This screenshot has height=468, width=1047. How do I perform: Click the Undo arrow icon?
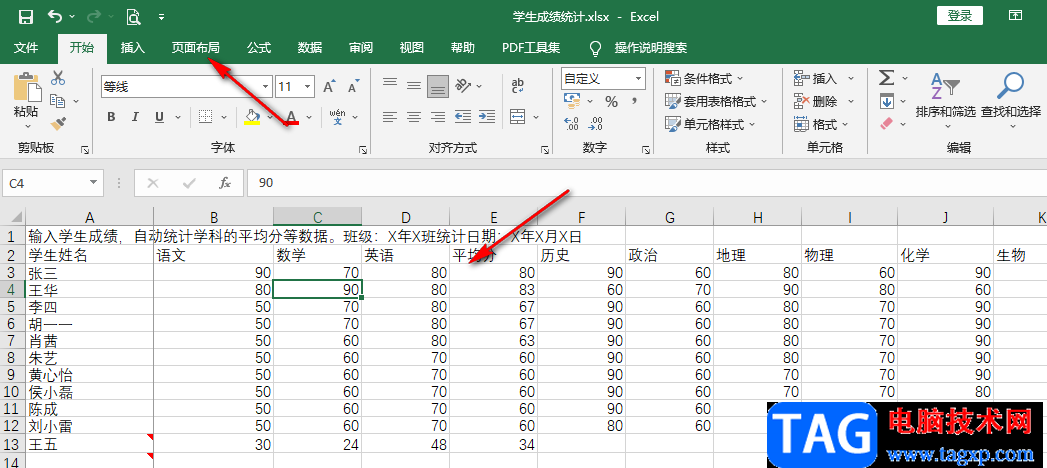pos(57,17)
